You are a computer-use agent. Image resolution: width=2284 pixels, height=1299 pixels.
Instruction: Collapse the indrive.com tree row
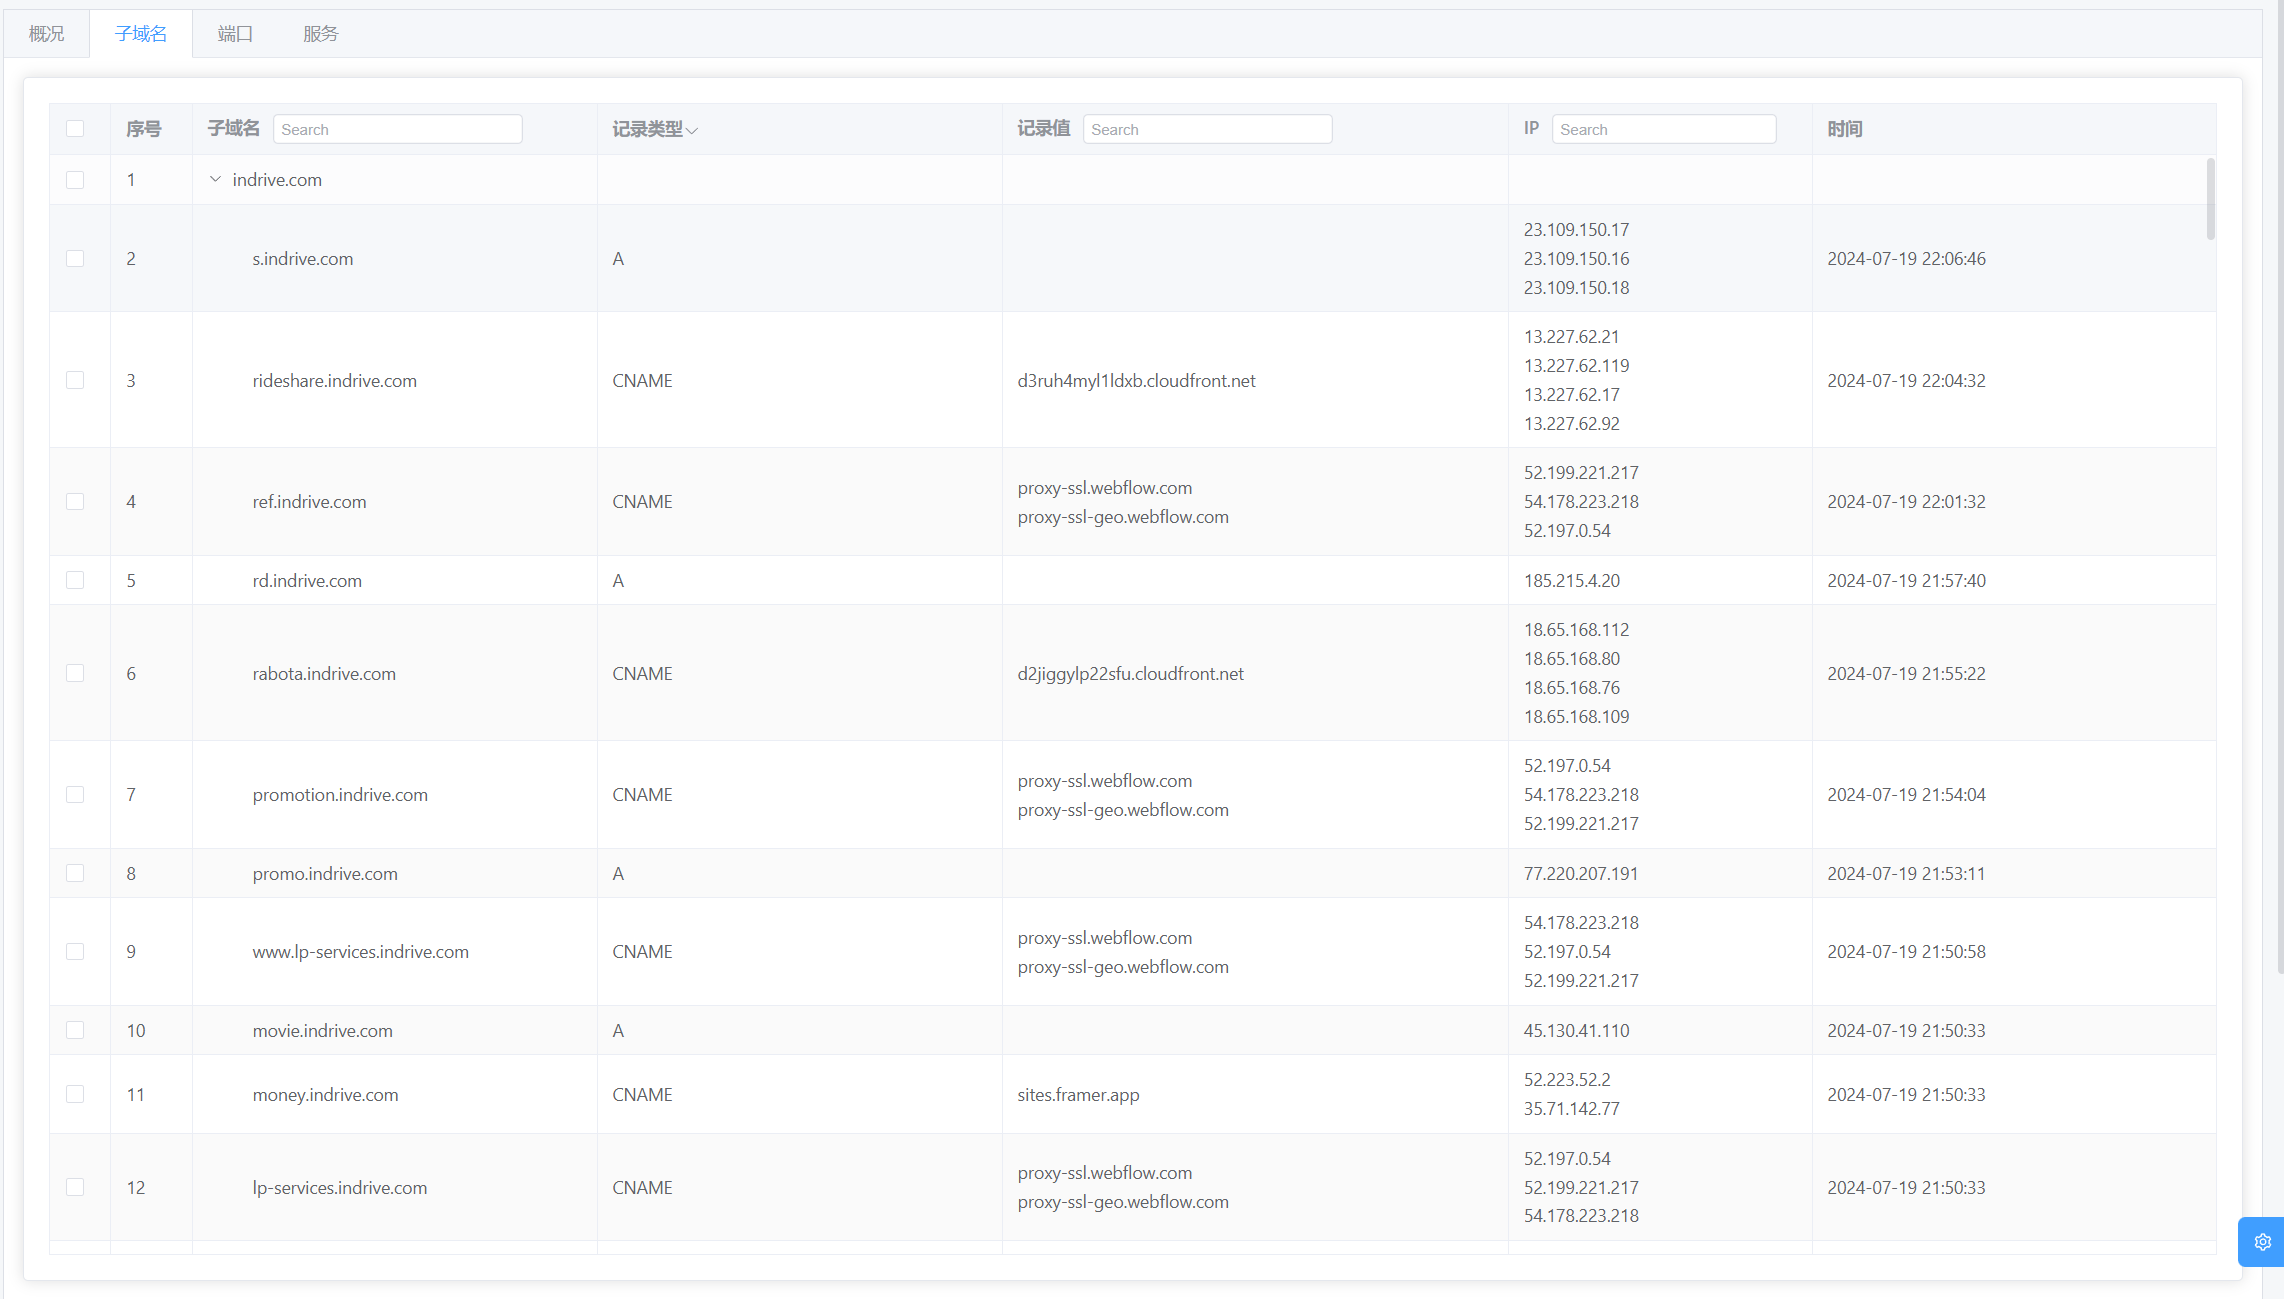click(x=215, y=180)
